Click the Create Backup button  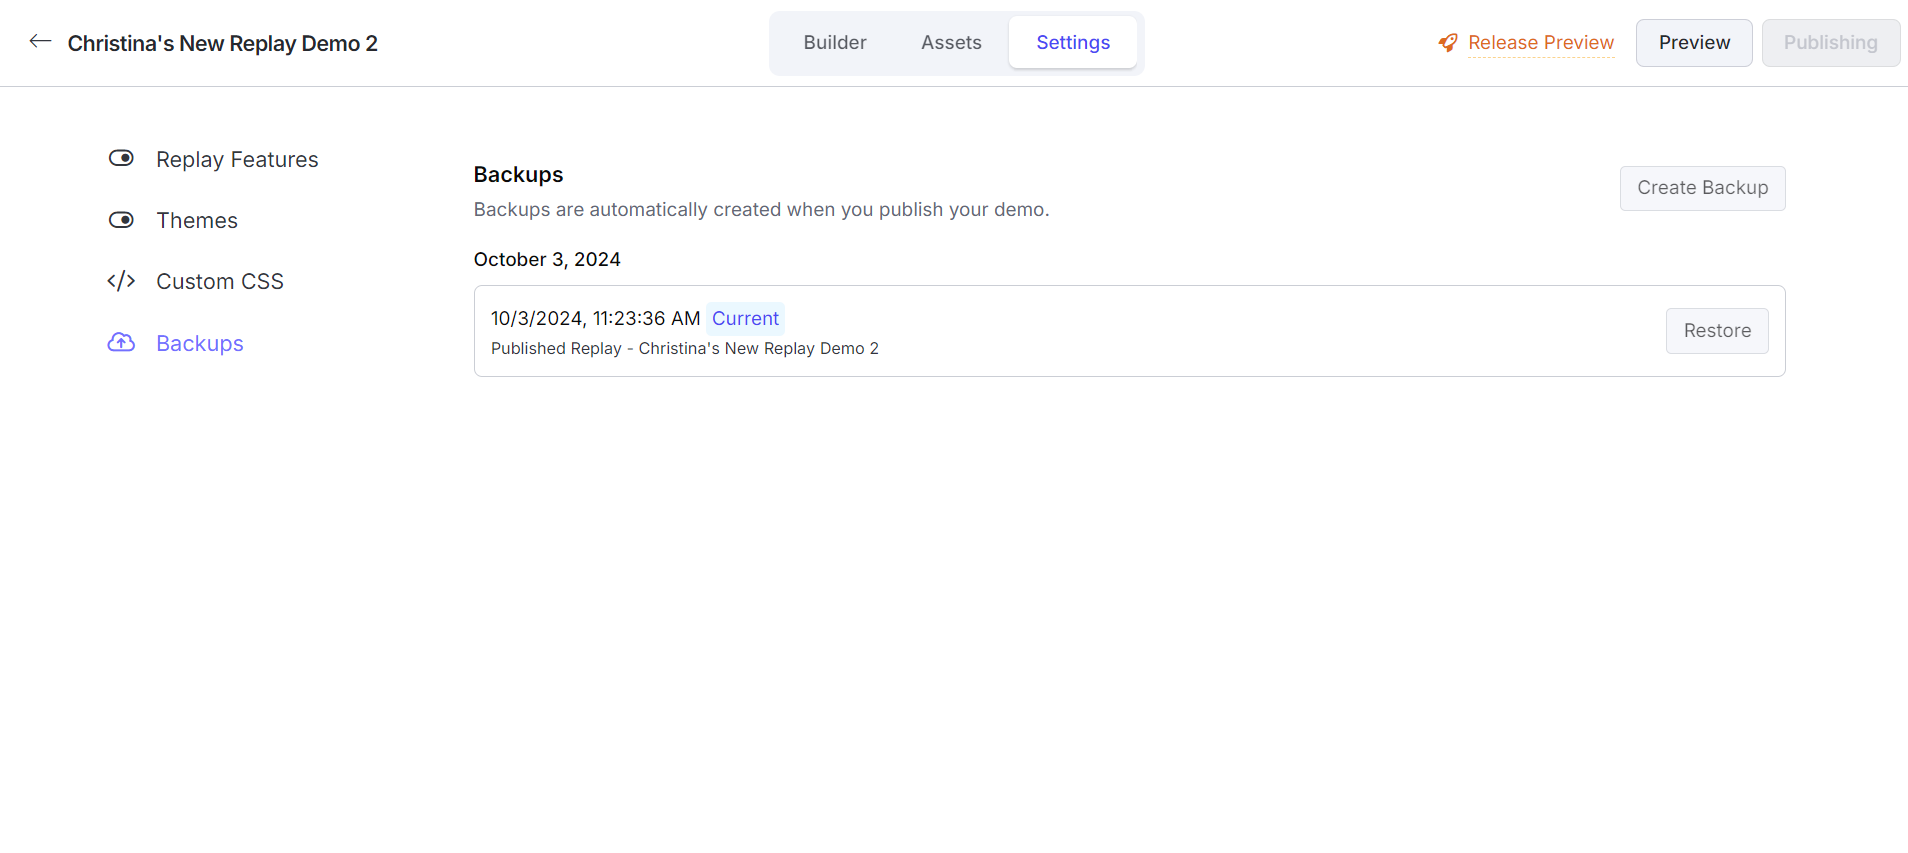click(1702, 188)
